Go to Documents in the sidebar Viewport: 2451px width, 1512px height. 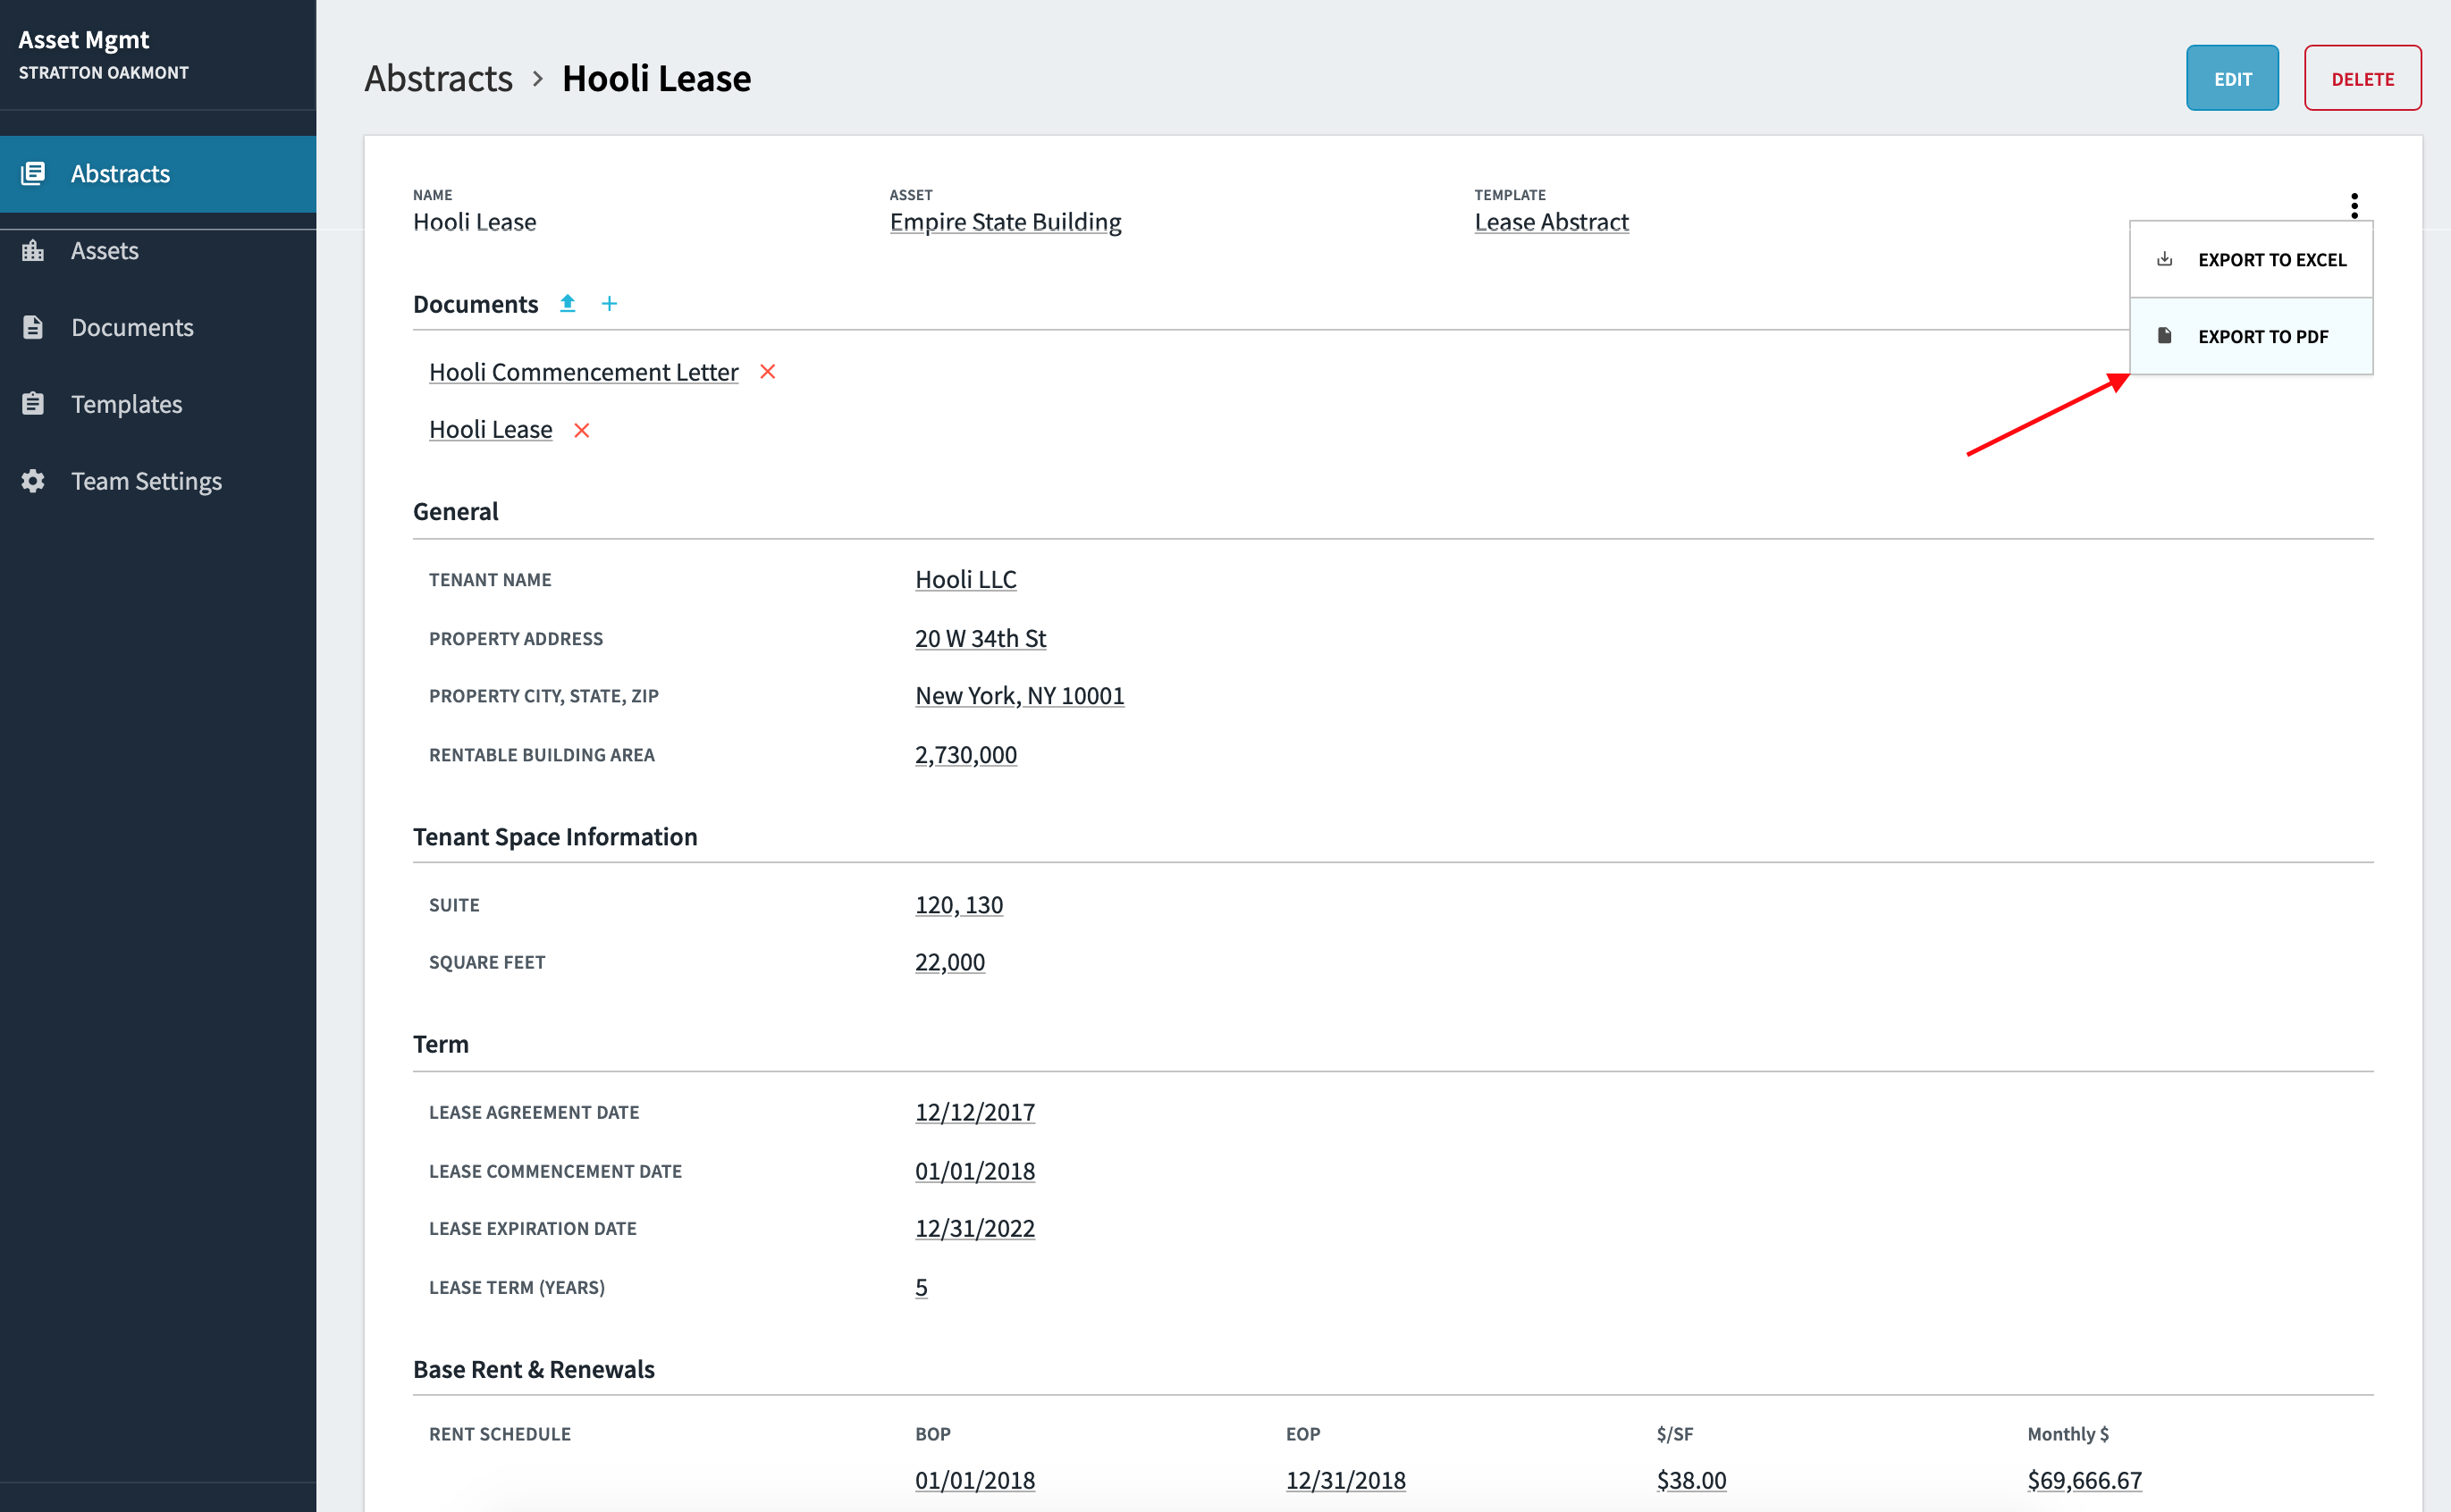point(132,327)
